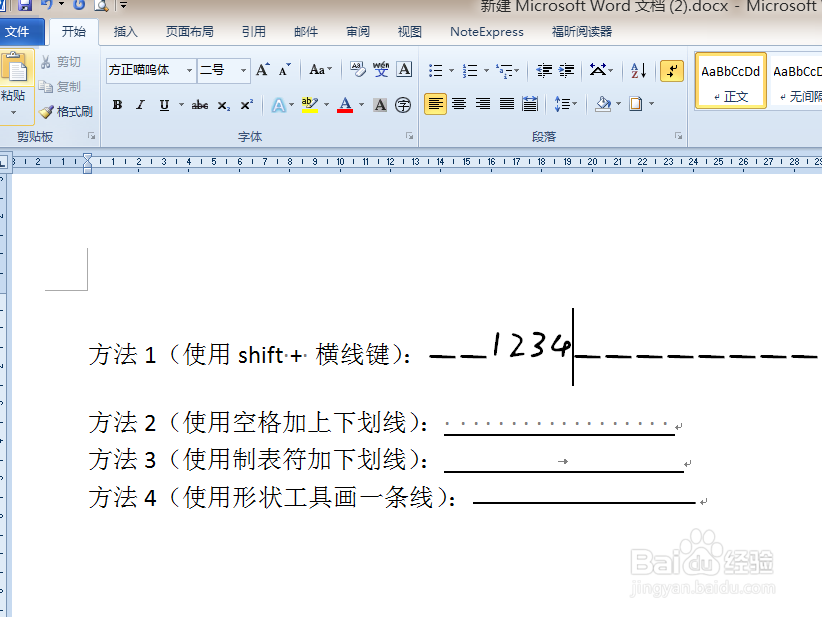Toggle Show/Hide paragraph marks
Screen dimensions: 822x617
[x=672, y=71]
